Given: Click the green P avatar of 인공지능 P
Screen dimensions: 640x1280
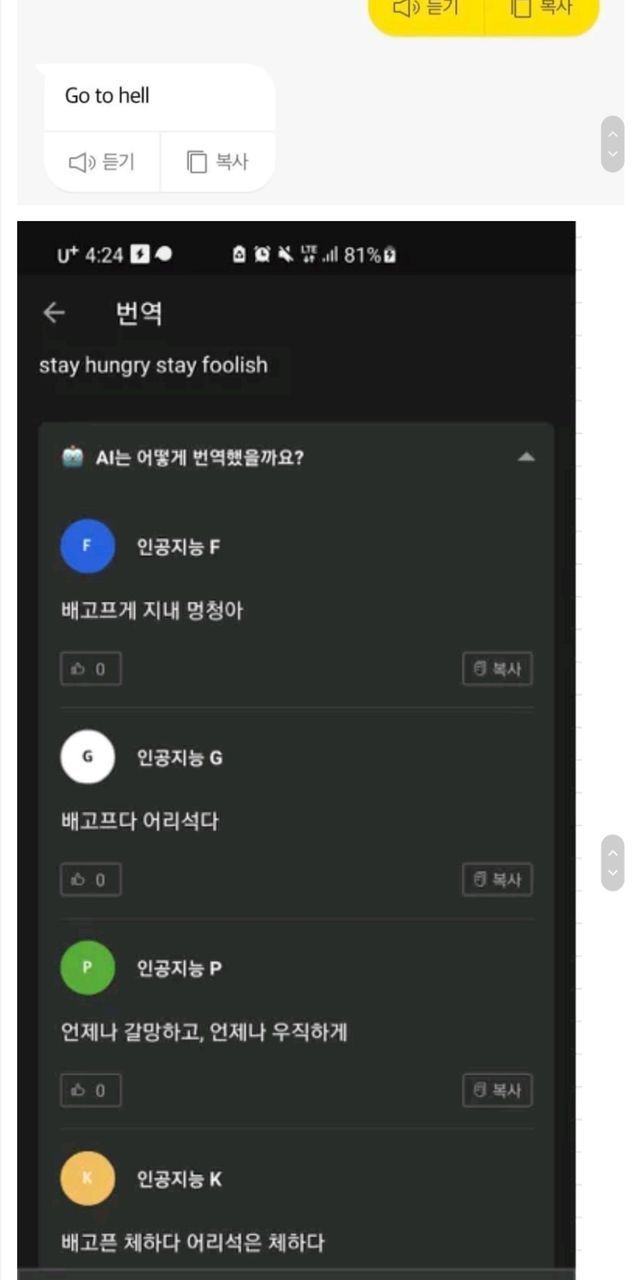Looking at the screenshot, I should click(x=87, y=968).
